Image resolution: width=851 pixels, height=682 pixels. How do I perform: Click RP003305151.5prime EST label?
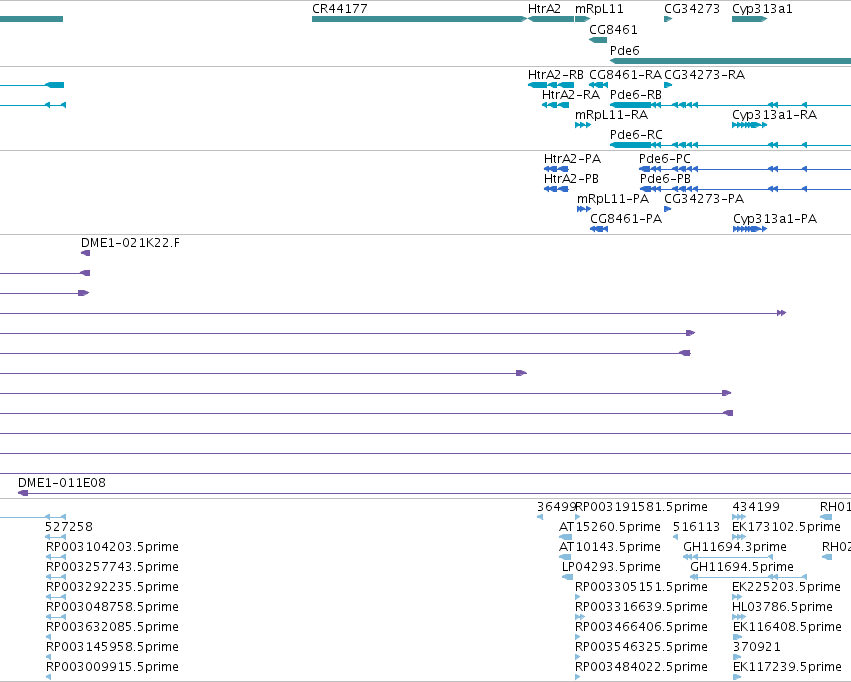click(x=642, y=587)
